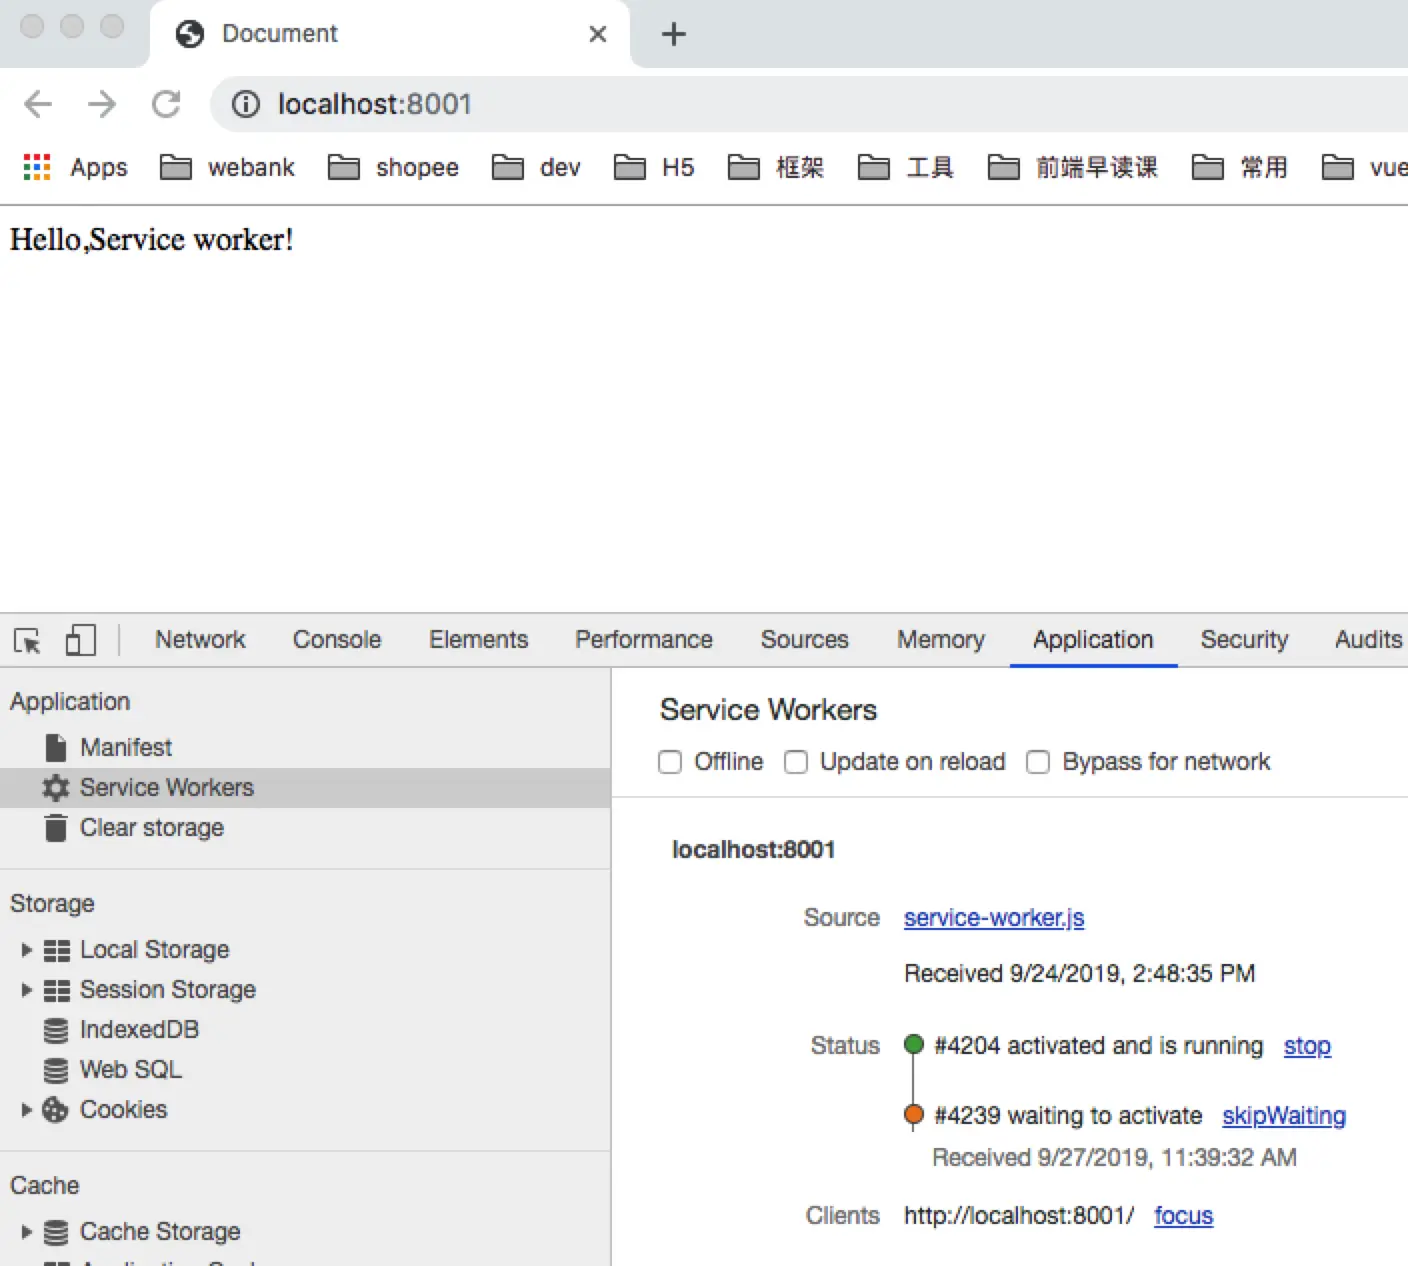This screenshot has width=1408, height=1266.
Task: Switch to the Console tab
Action: click(337, 640)
